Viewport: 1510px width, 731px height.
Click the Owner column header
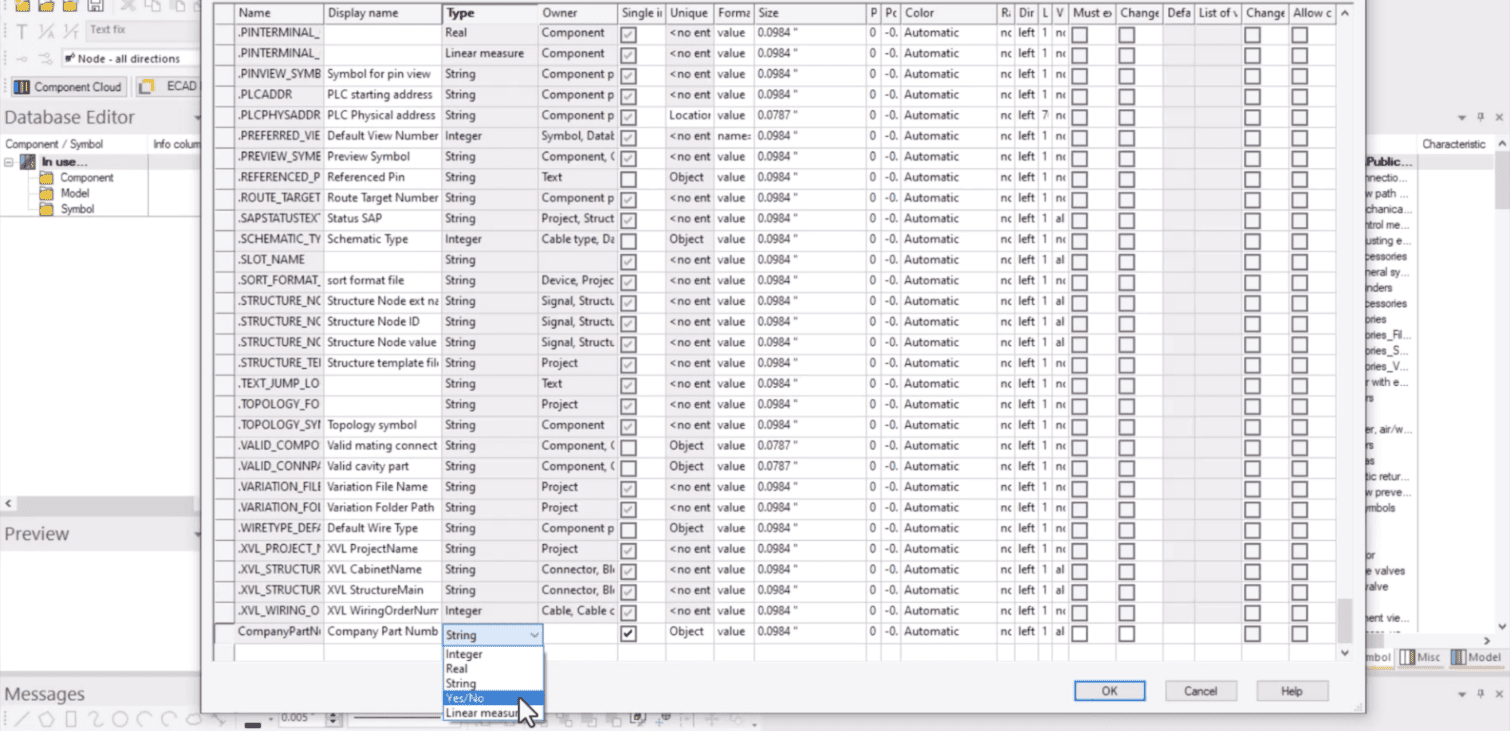click(x=577, y=13)
